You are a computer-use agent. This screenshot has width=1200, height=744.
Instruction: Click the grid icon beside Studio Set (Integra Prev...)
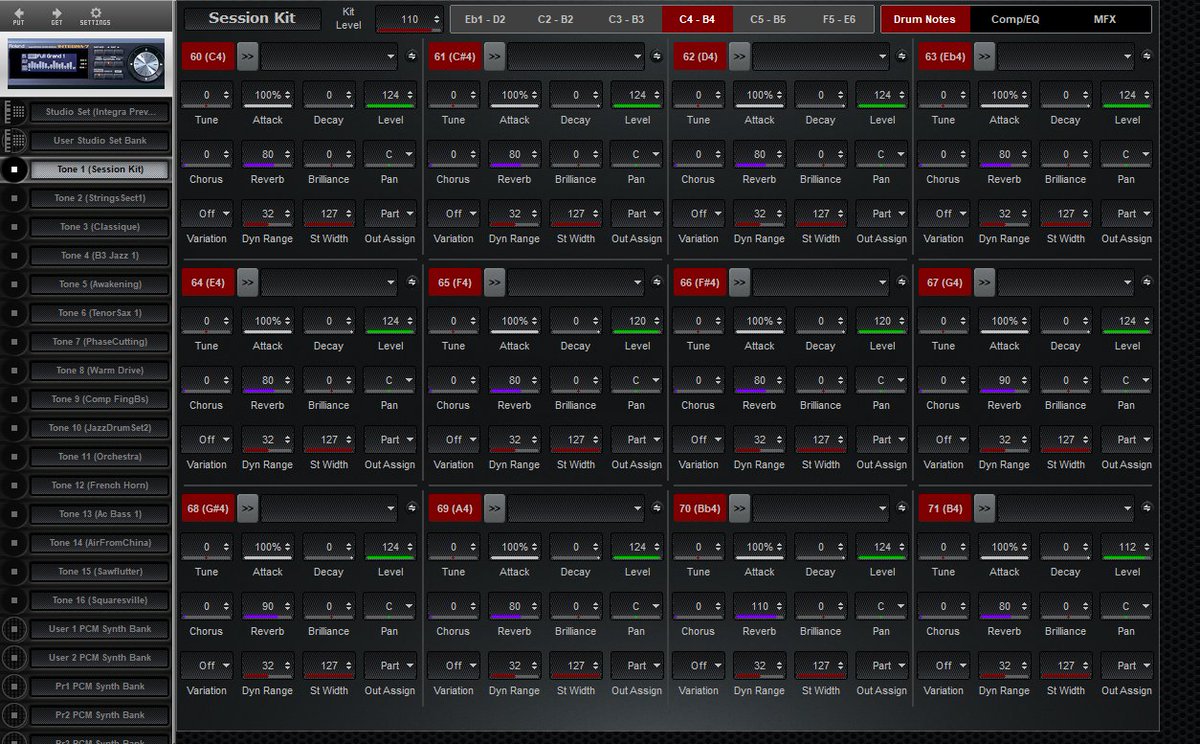tap(14, 111)
